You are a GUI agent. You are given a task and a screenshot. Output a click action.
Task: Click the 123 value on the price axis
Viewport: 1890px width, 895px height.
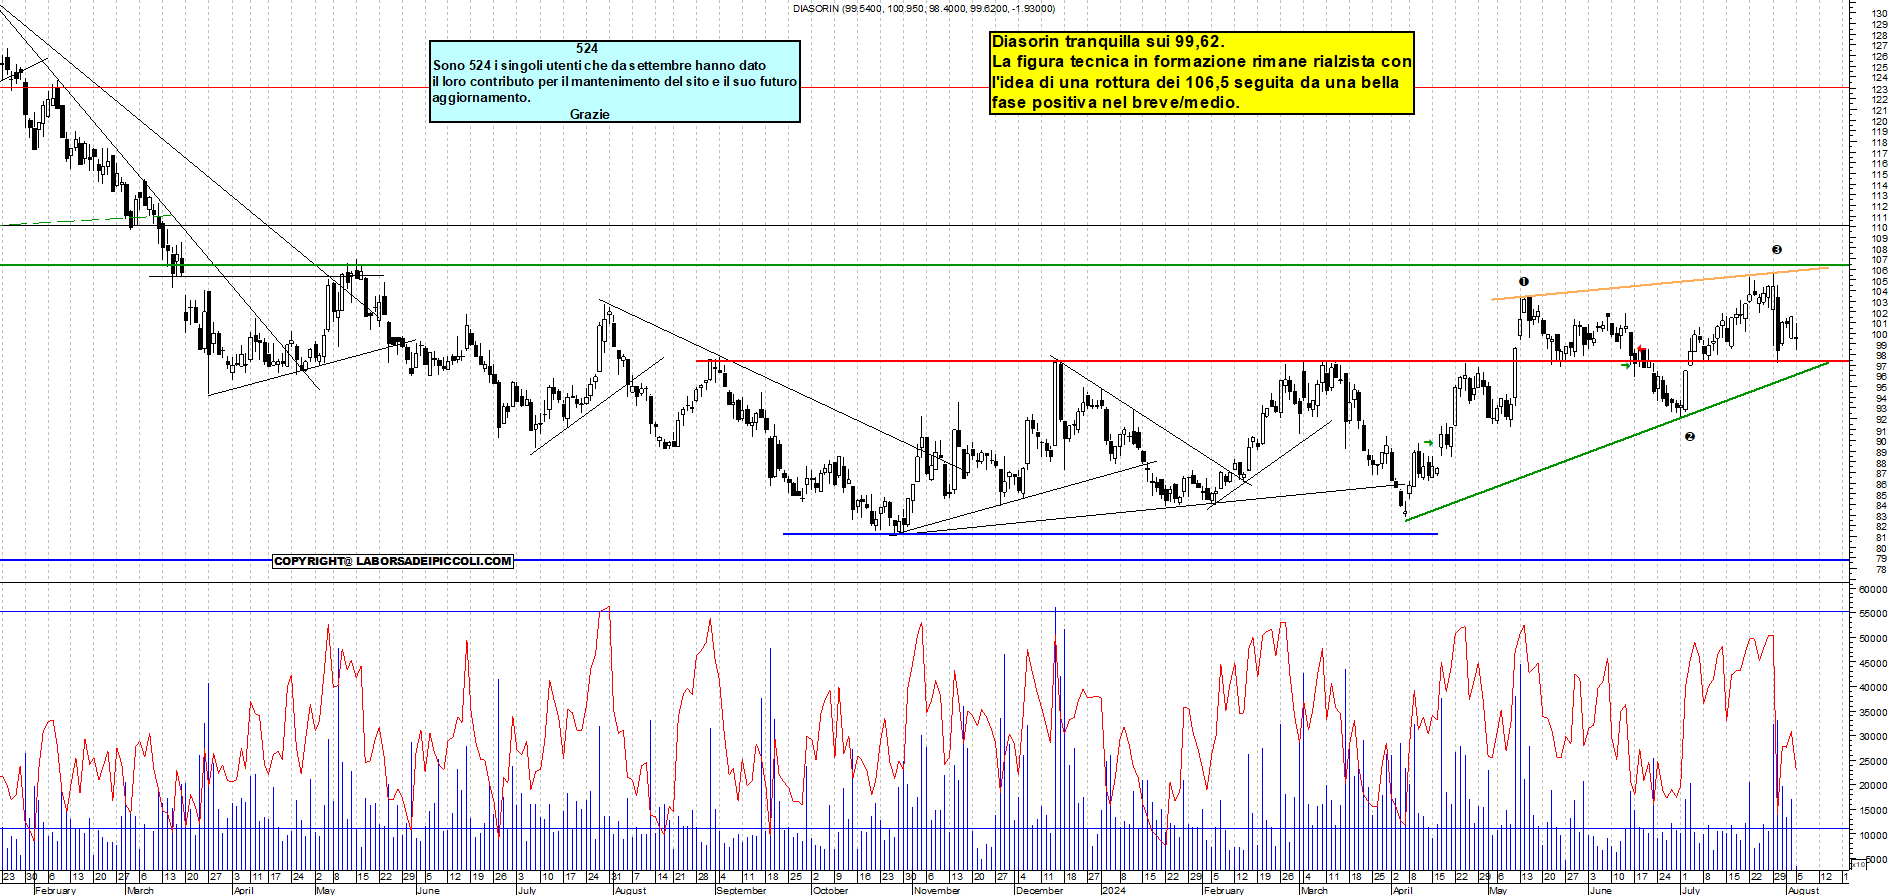1879,89
